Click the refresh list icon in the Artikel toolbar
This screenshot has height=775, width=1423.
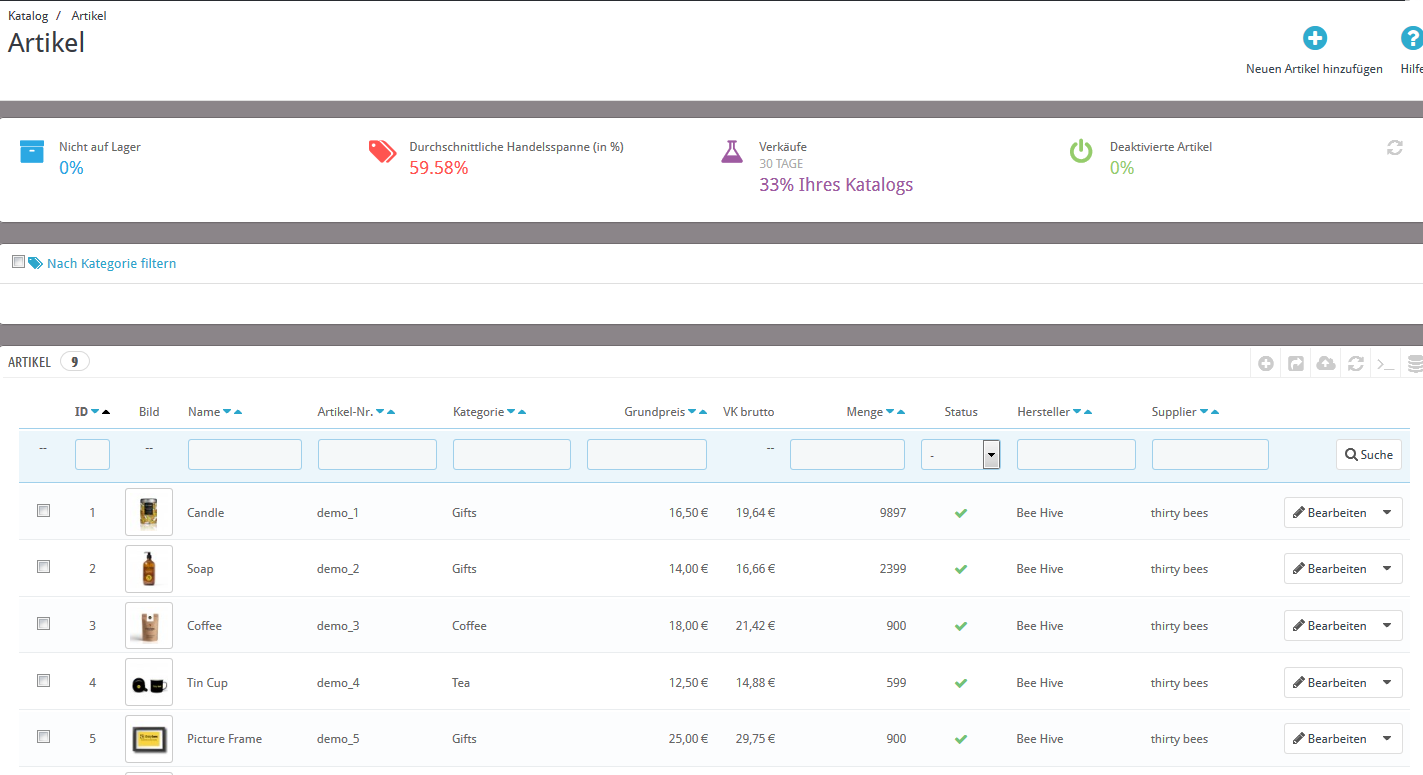[1356, 364]
